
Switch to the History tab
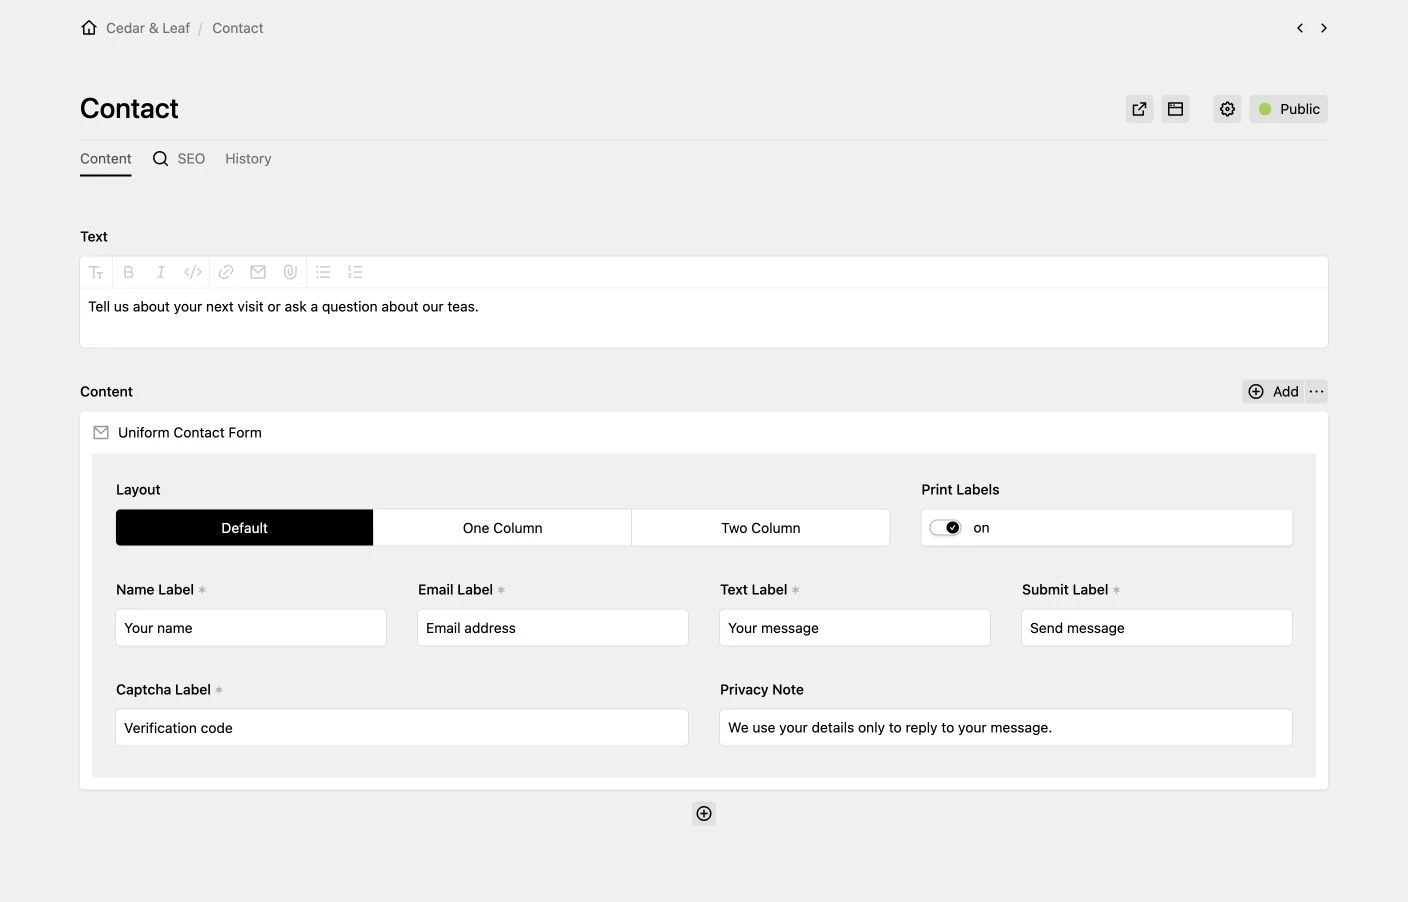248,159
